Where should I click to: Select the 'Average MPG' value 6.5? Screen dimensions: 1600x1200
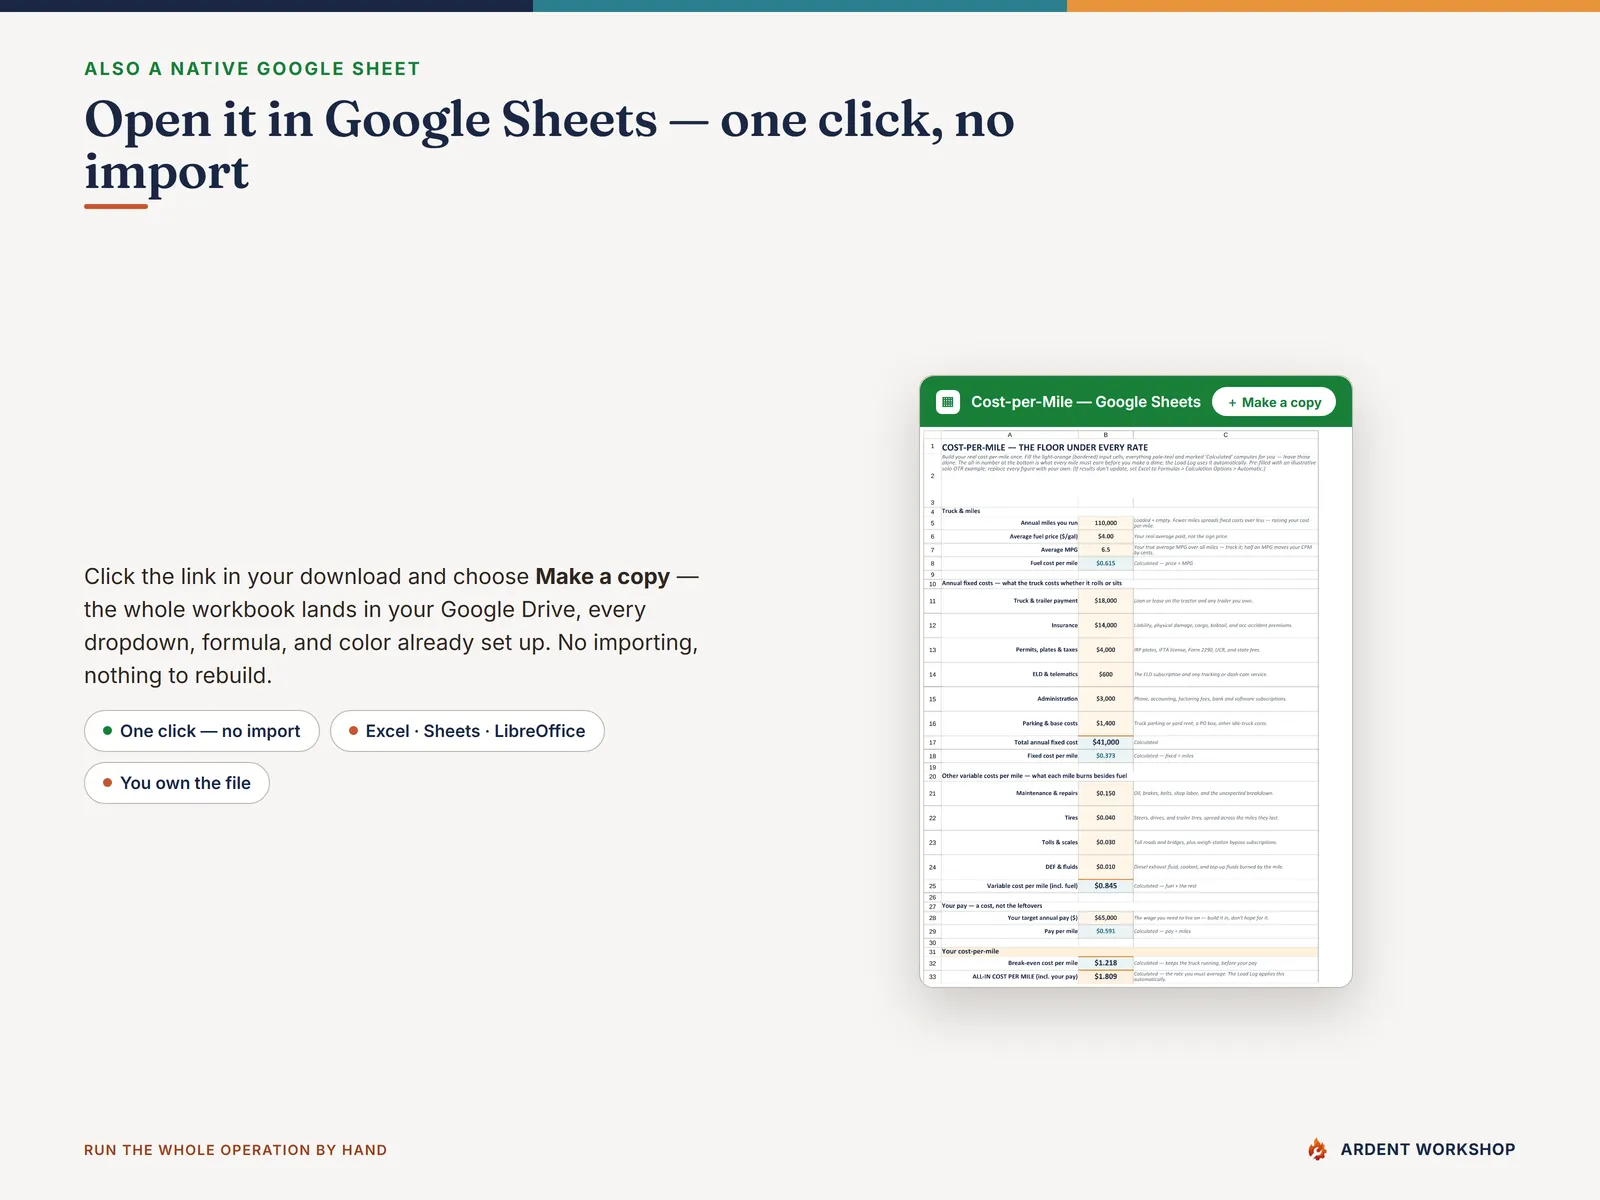[1105, 550]
